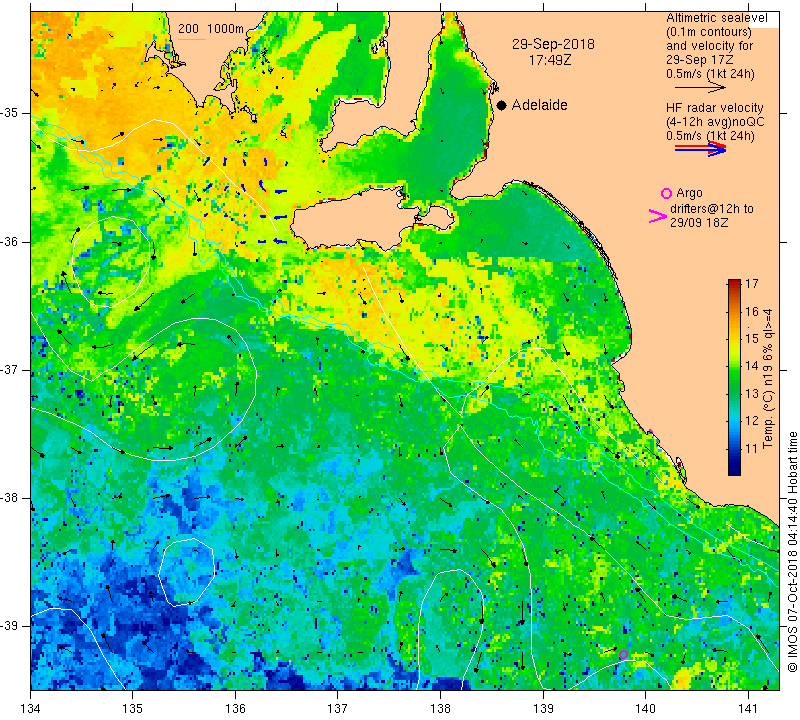The height and width of the screenshot is (720, 800).
Task: Click the -37 latitude axis label
Action: pyautogui.click(x=10, y=369)
